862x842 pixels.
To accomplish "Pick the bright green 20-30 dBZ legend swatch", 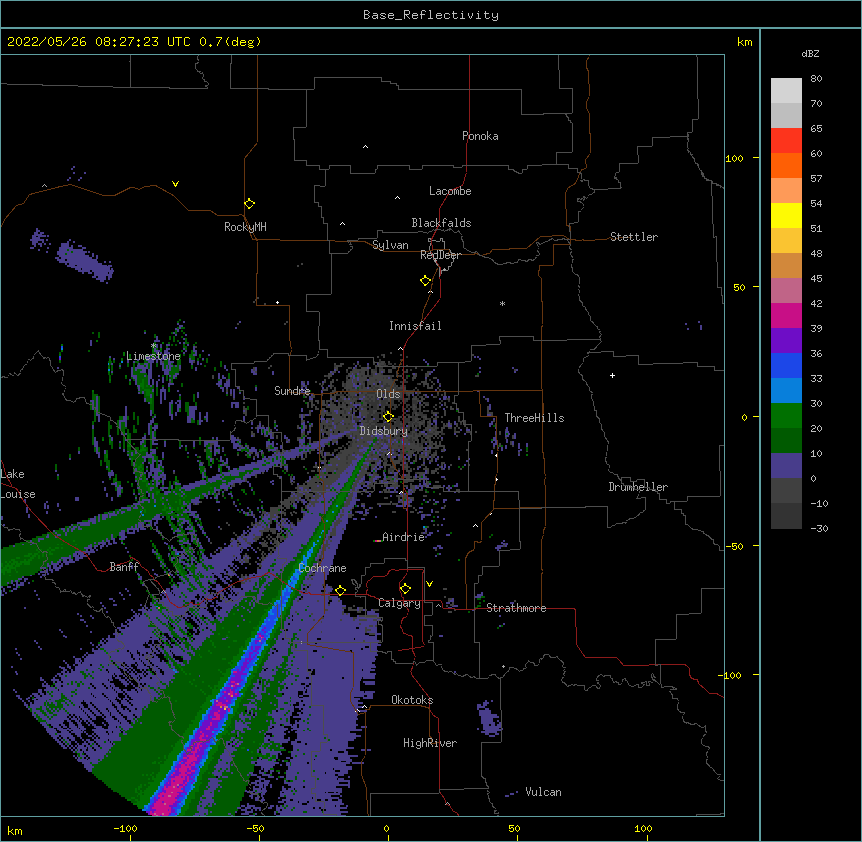I will (786, 416).
